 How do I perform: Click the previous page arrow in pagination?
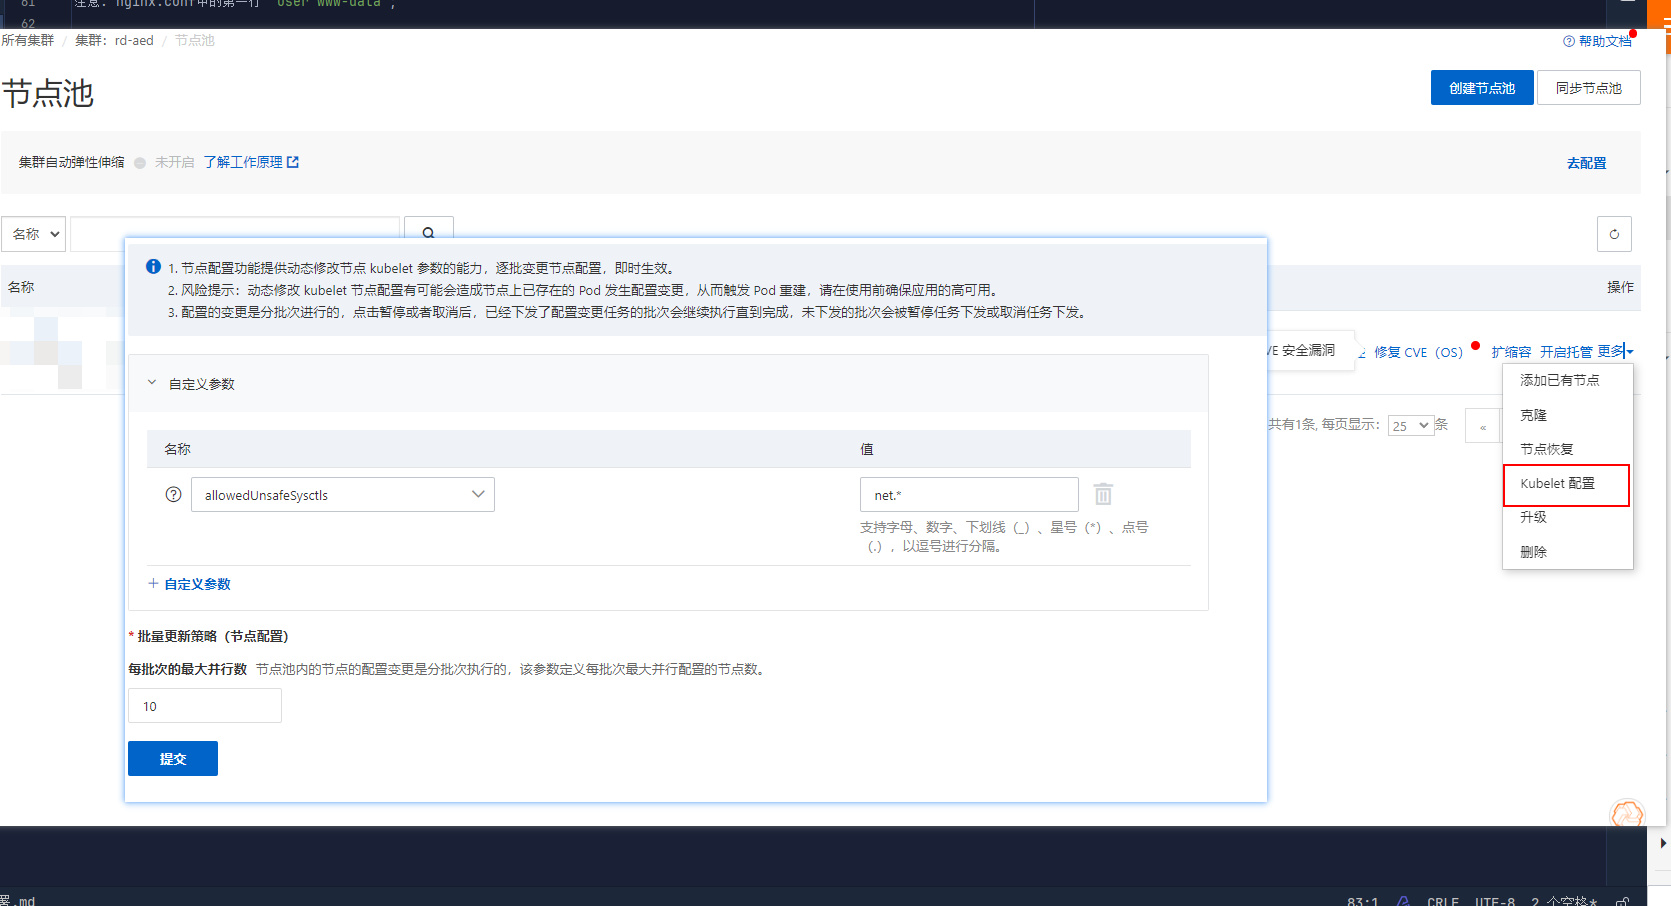point(1482,426)
